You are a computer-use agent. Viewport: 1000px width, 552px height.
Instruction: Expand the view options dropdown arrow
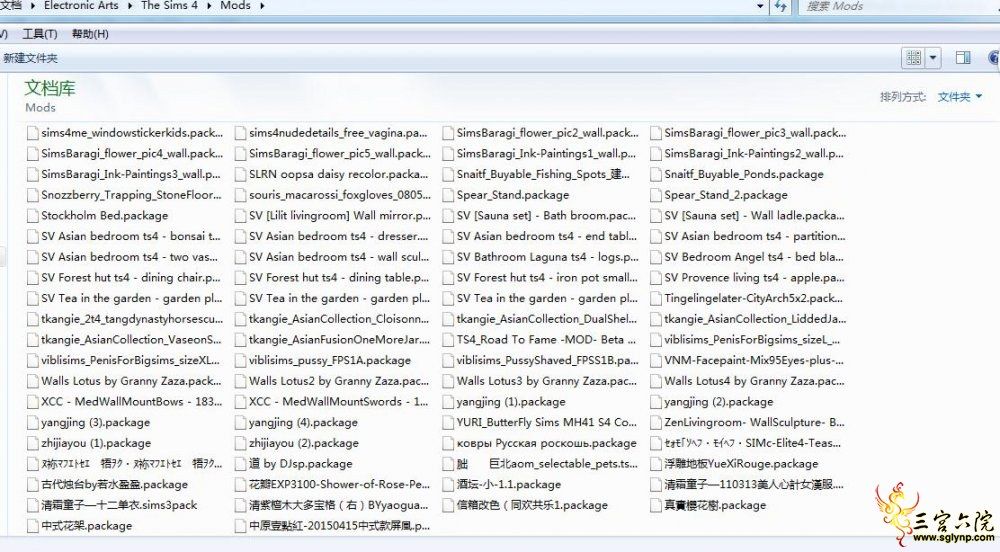pos(932,58)
